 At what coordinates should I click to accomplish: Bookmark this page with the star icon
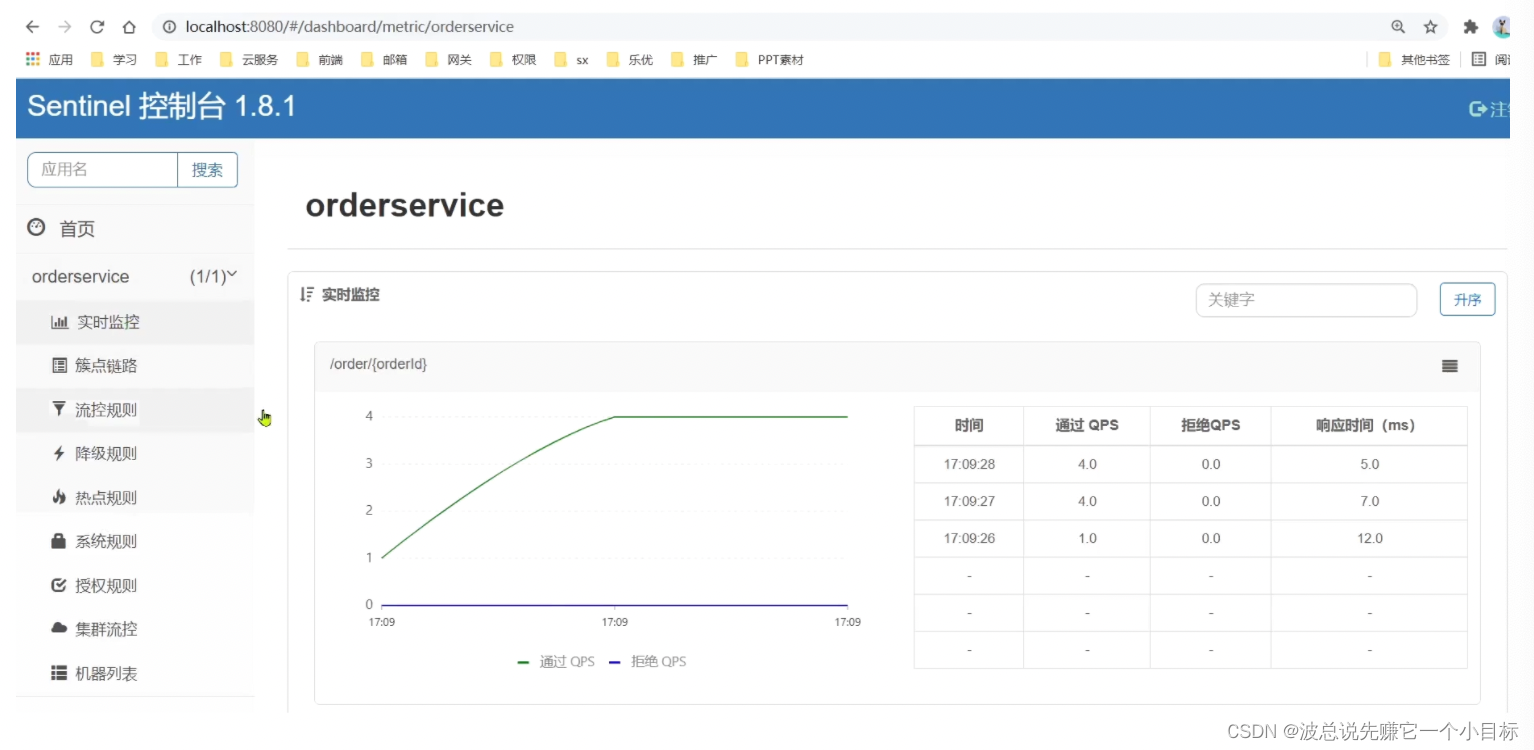click(1431, 27)
